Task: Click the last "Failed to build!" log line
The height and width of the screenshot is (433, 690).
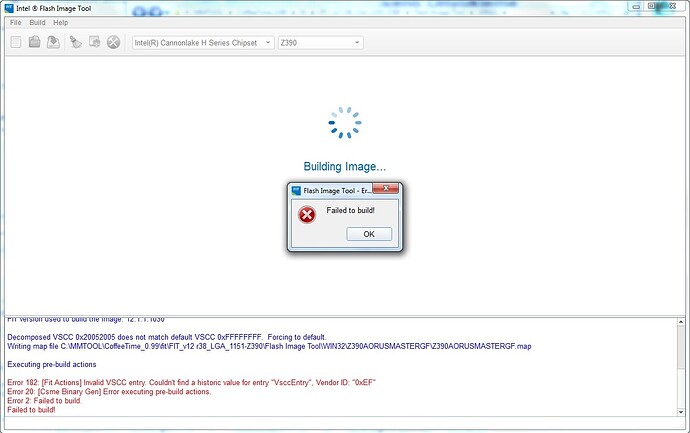Action: (31, 410)
